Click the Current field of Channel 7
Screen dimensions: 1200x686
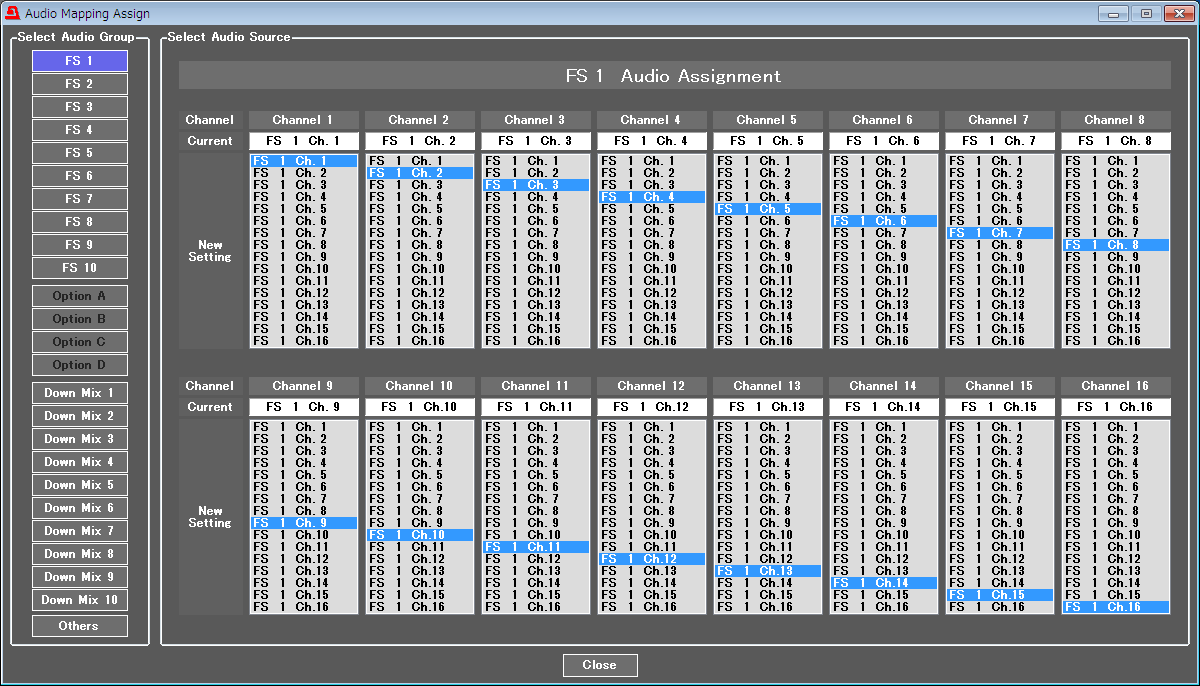(999, 141)
